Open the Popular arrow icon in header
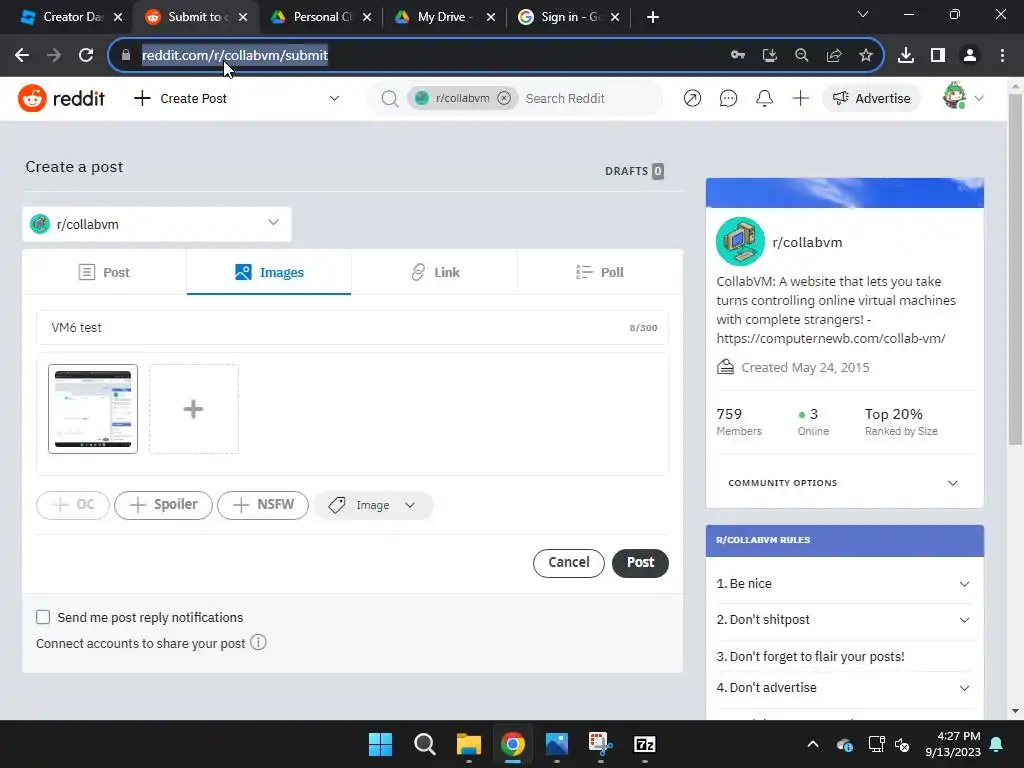The image size is (1024, 768). [x=692, y=98]
